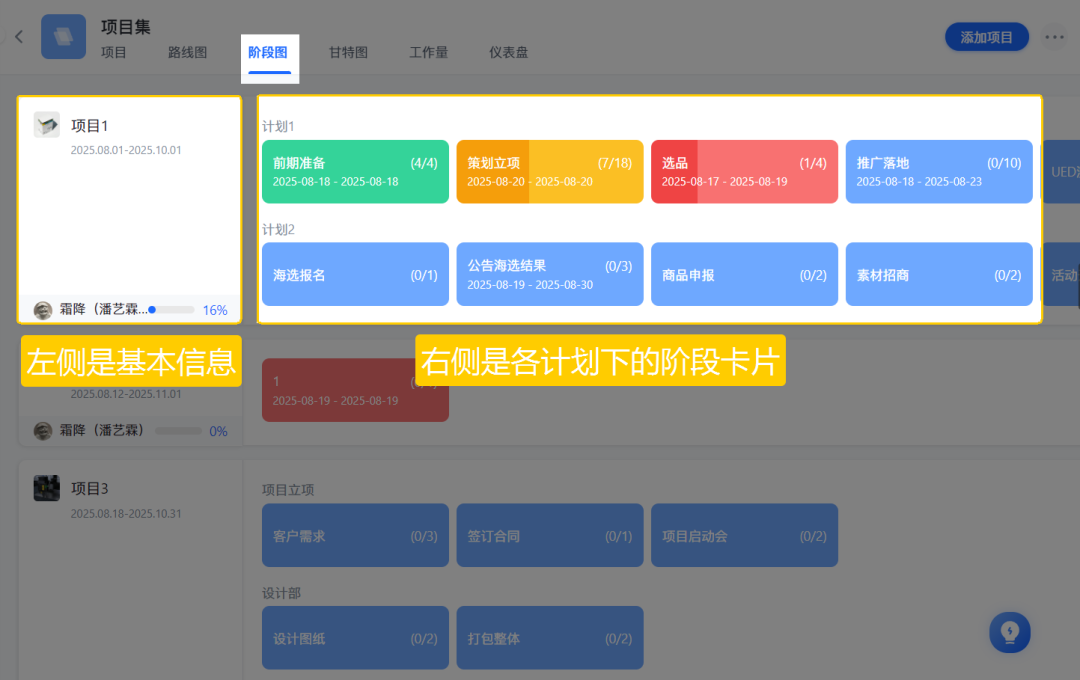Screen dimensions: 1080x680
Task: Click the 项目1 thumbnail icon
Action: 46,125
